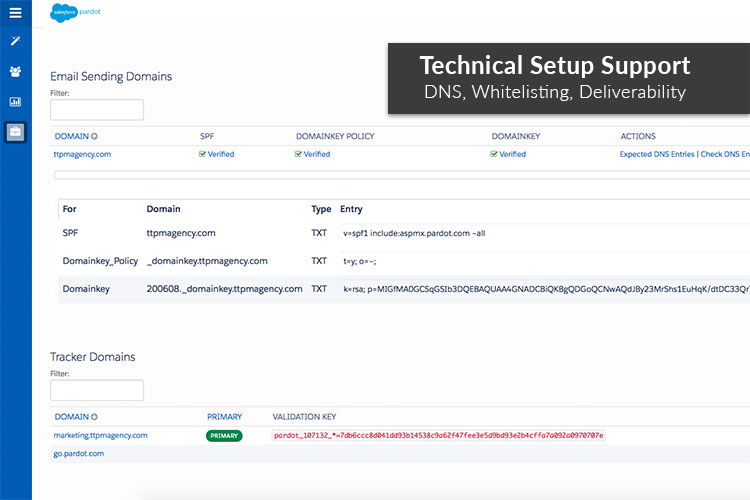Click the DOMAINKEY POLICY column header
The image size is (750, 500).
(x=335, y=136)
